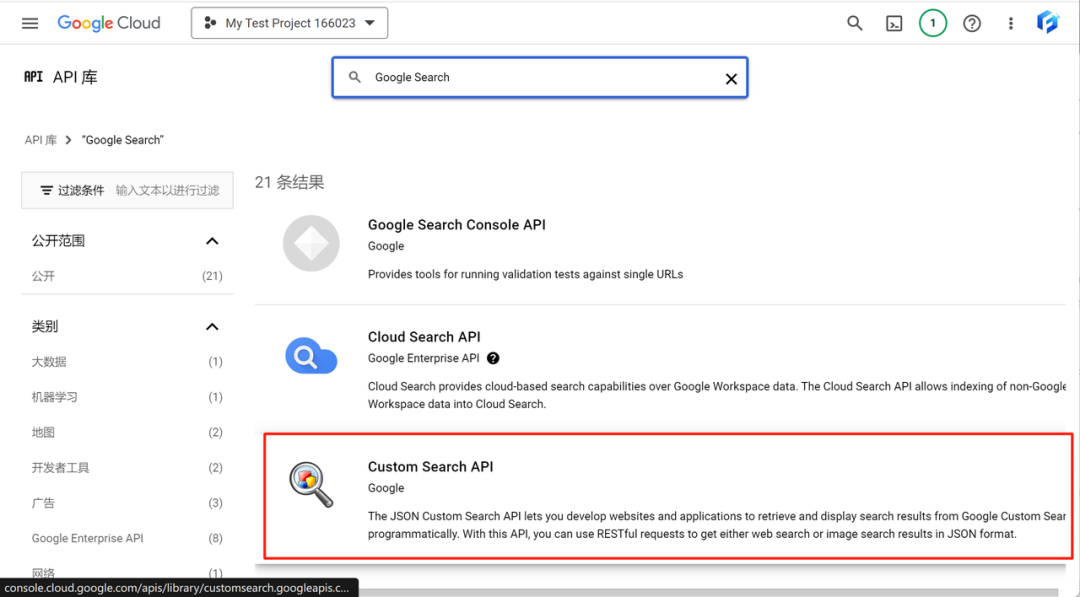The width and height of the screenshot is (1080, 597).
Task: Click inside the Google Search input field
Action: [540, 77]
